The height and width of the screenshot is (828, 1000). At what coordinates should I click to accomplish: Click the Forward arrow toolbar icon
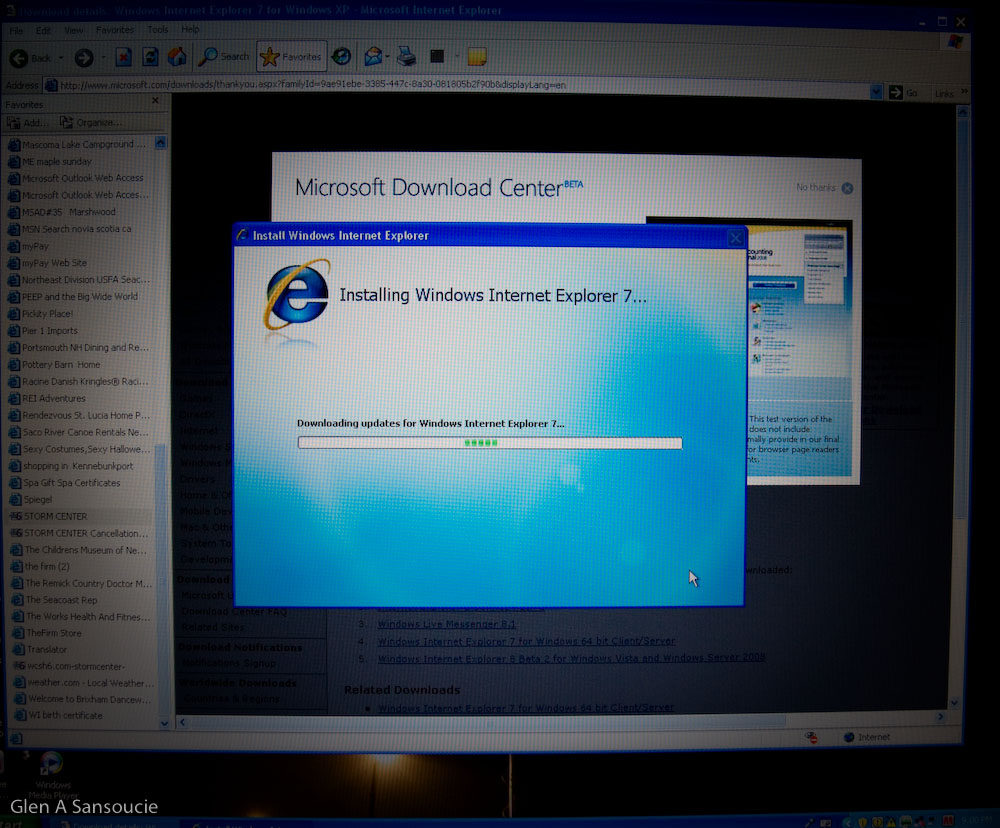click(84, 58)
